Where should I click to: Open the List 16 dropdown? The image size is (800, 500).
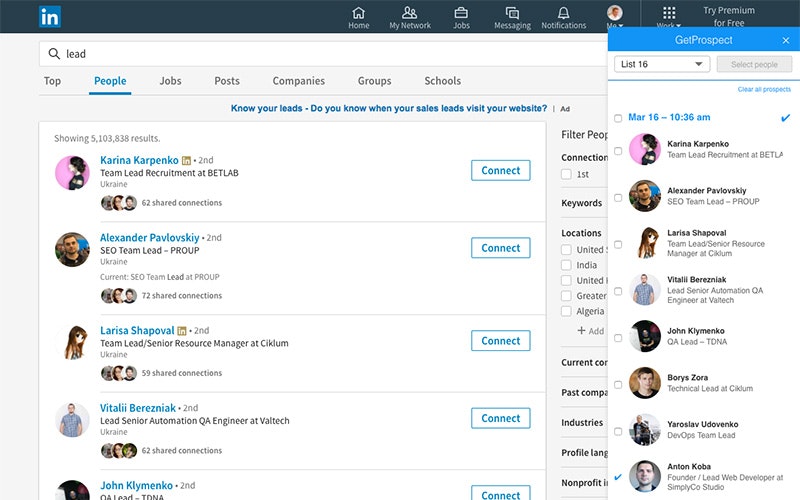click(662, 64)
